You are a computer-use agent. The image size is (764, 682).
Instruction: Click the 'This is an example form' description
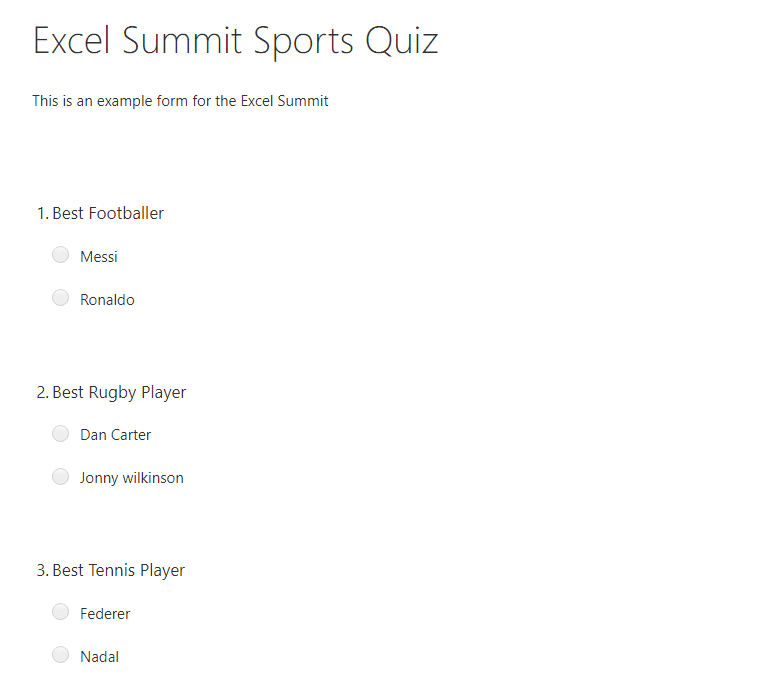tap(180, 101)
